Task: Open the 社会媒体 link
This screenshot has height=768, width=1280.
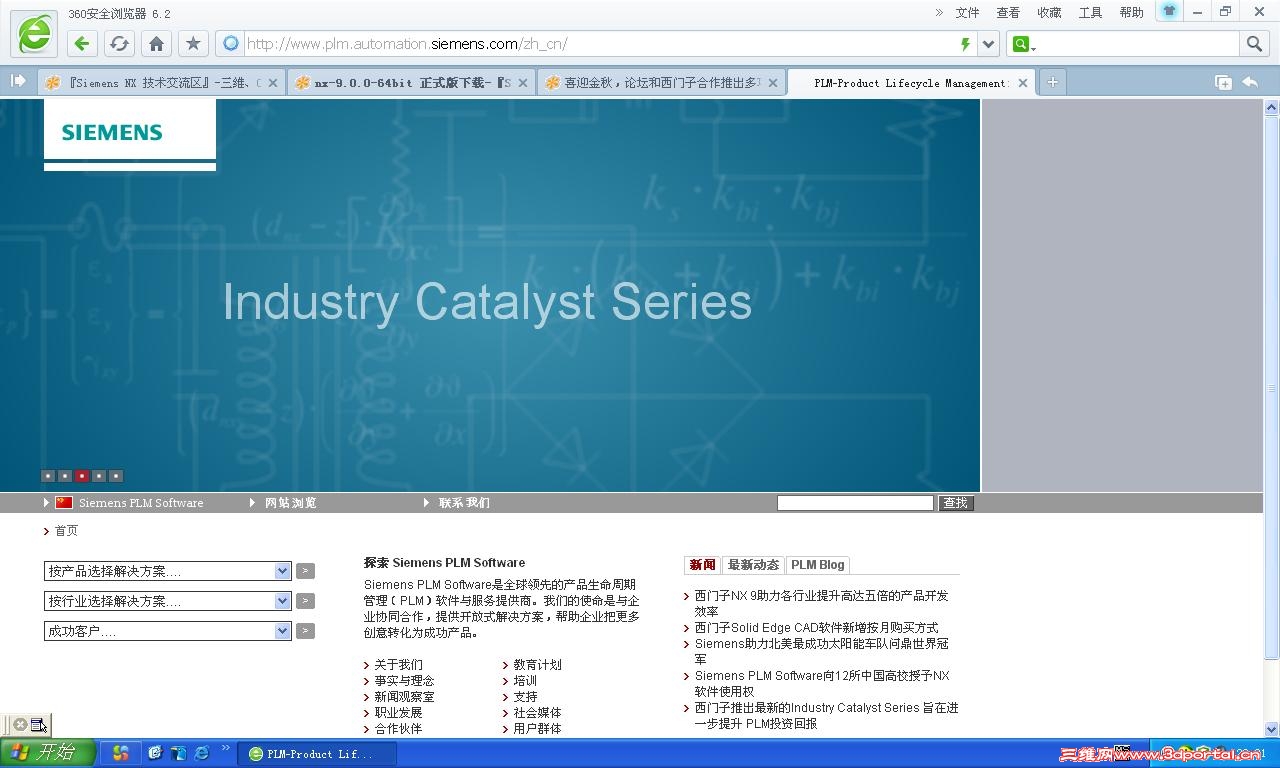Action: [537, 713]
